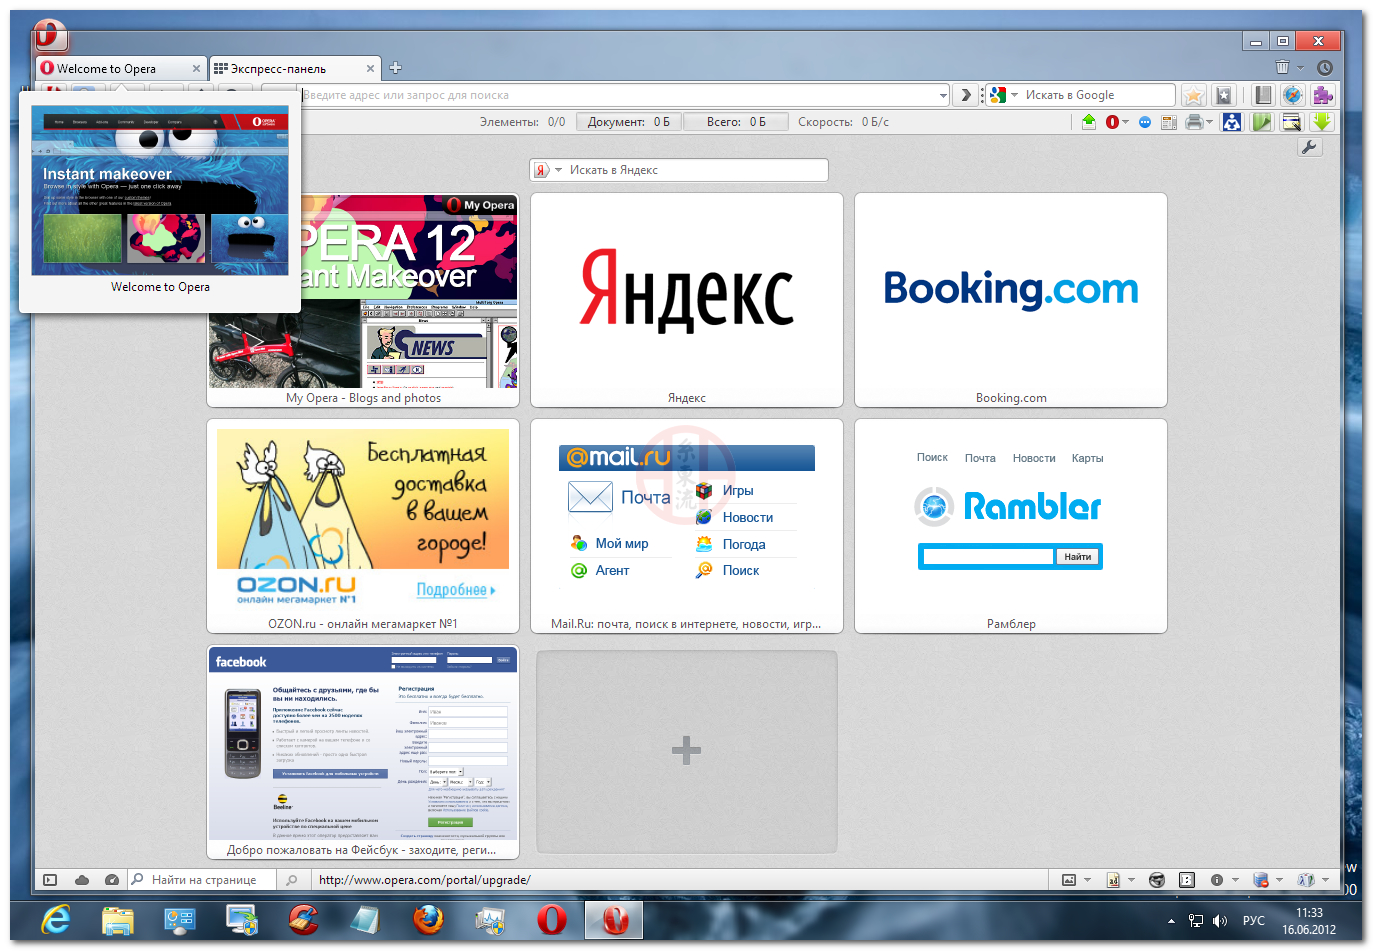Launch Firefox from taskbar
This screenshot has width=1373, height=951.
tap(428, 919)
